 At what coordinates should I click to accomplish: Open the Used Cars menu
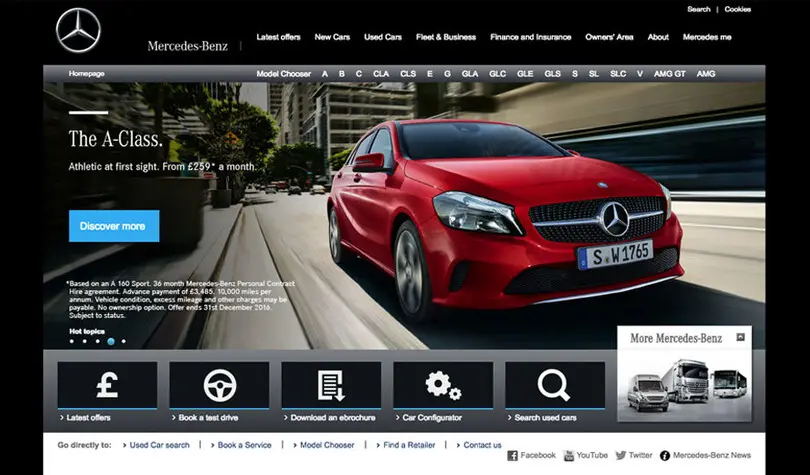(x=383, y=37)
